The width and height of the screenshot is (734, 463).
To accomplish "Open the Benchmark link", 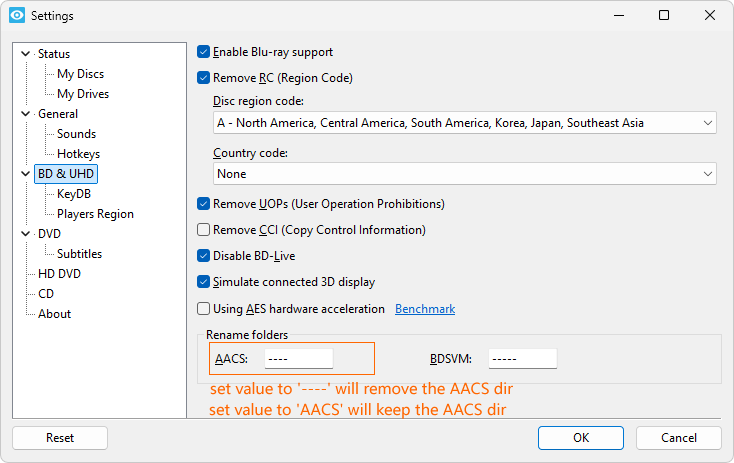I will pyautogui.click(x=425, y=309).
